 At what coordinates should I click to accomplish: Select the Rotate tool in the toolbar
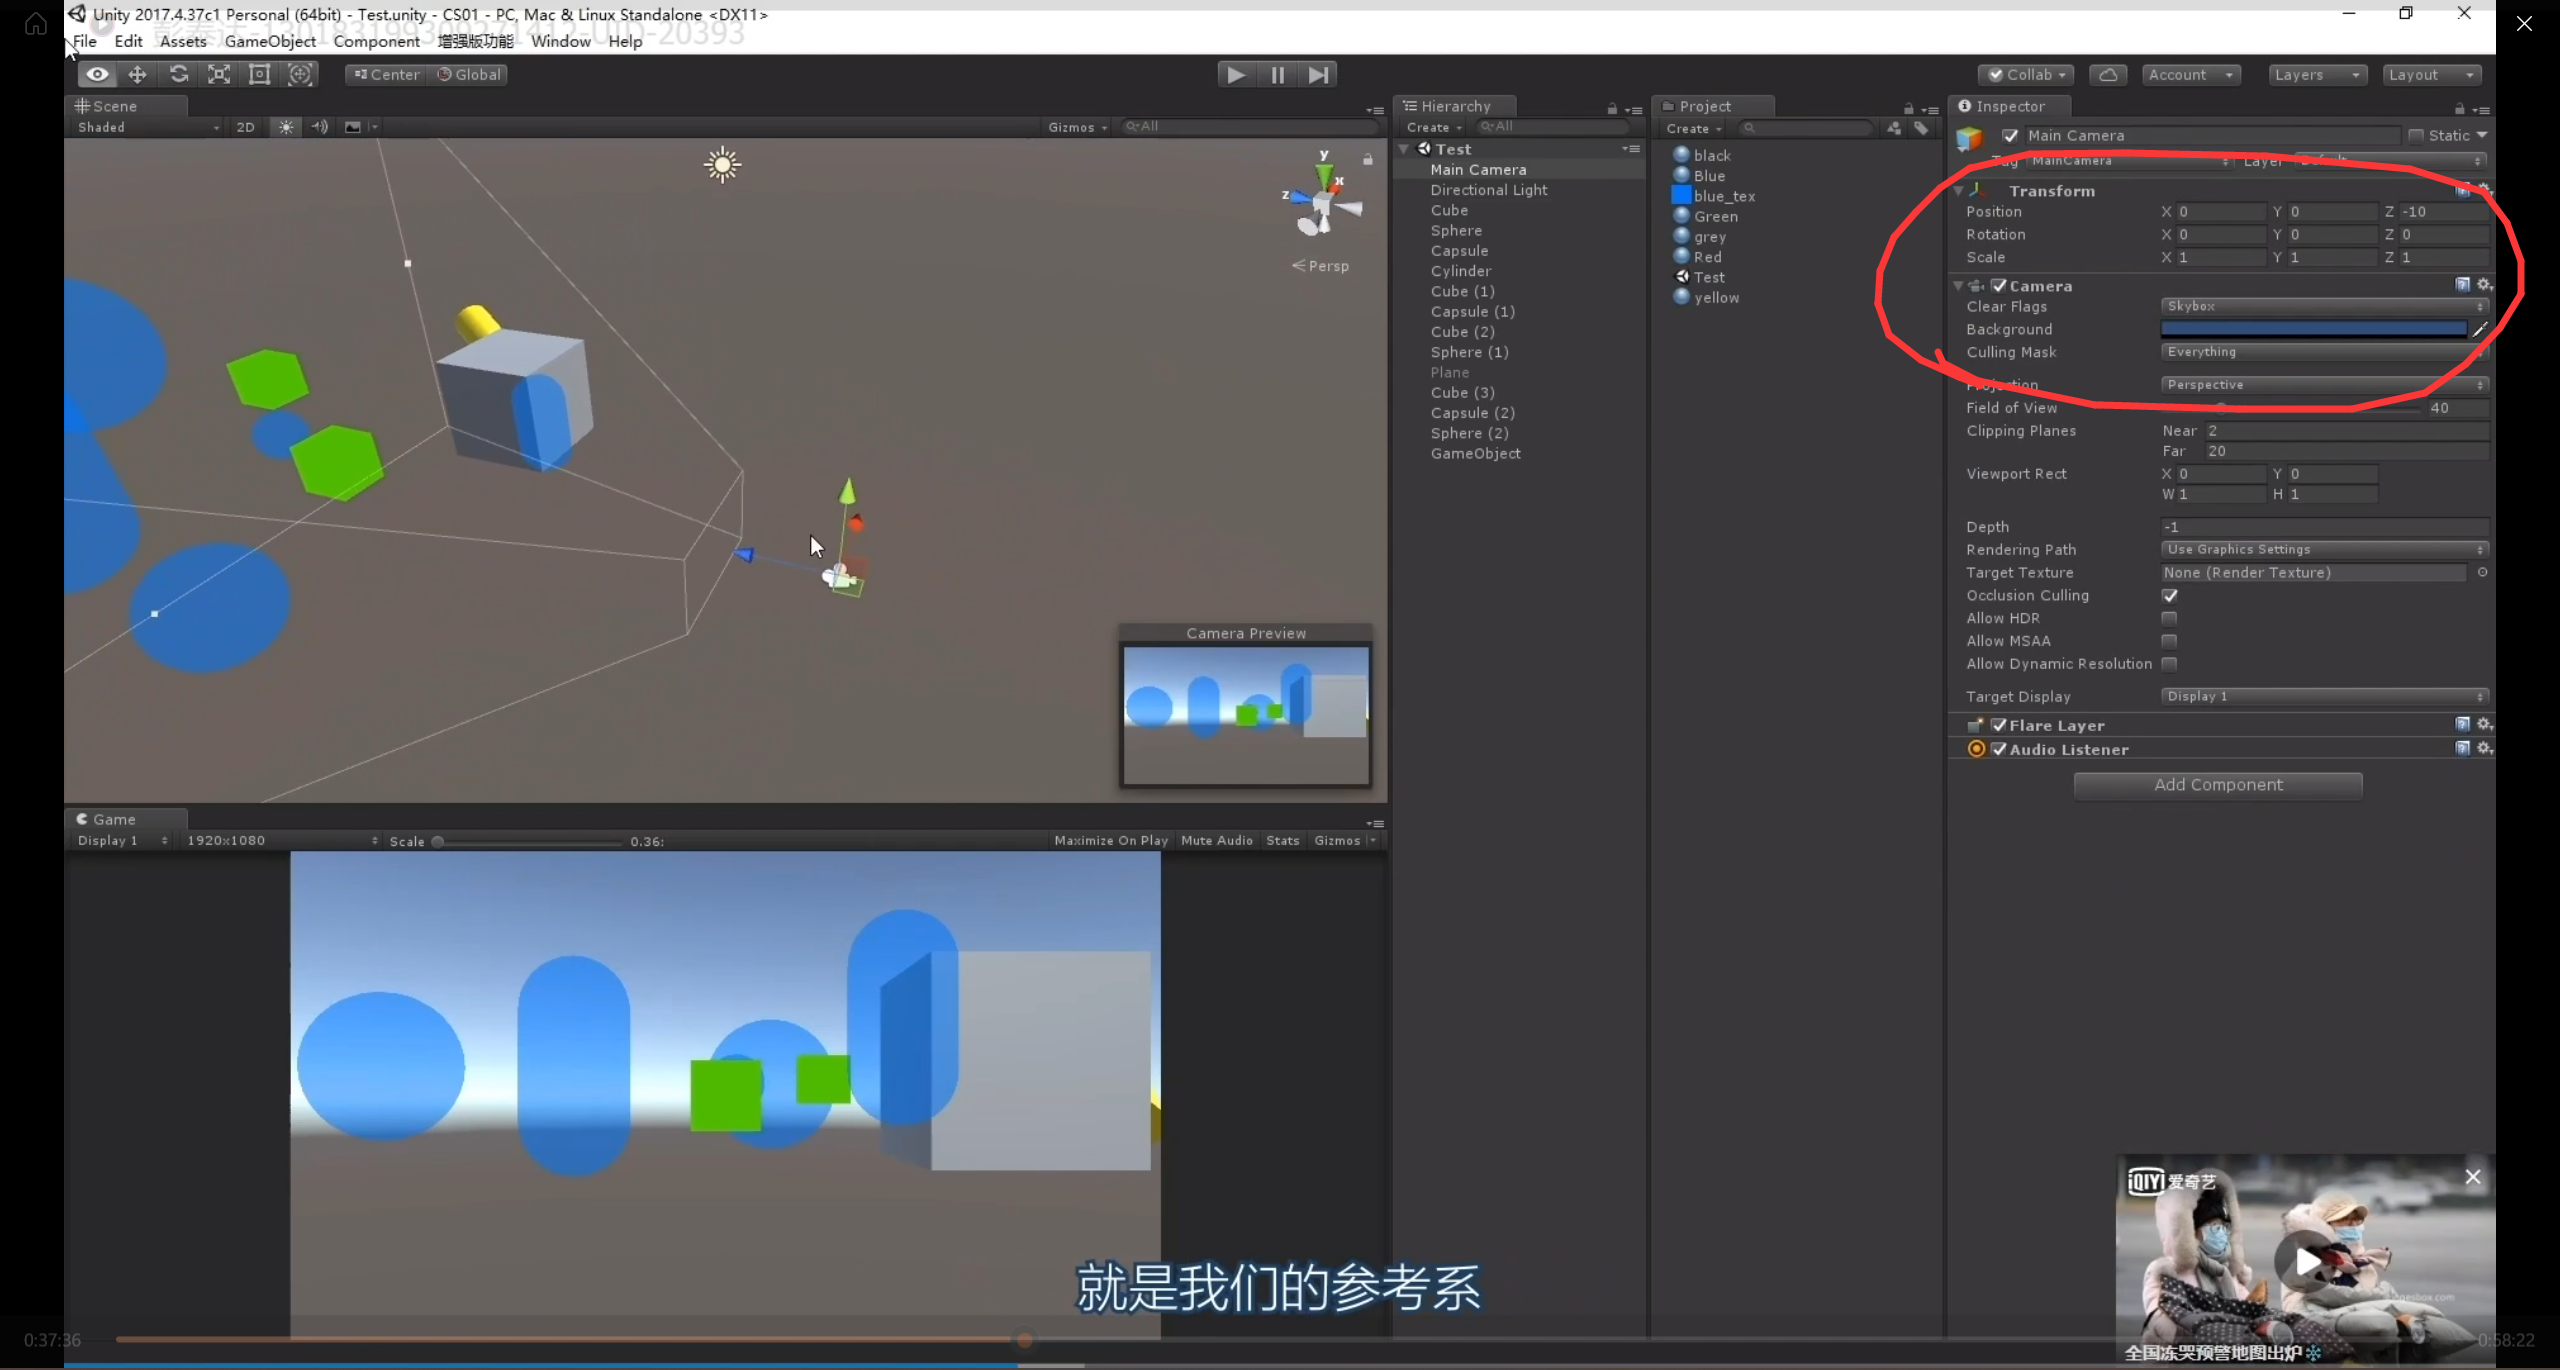[x=178, y=75]
